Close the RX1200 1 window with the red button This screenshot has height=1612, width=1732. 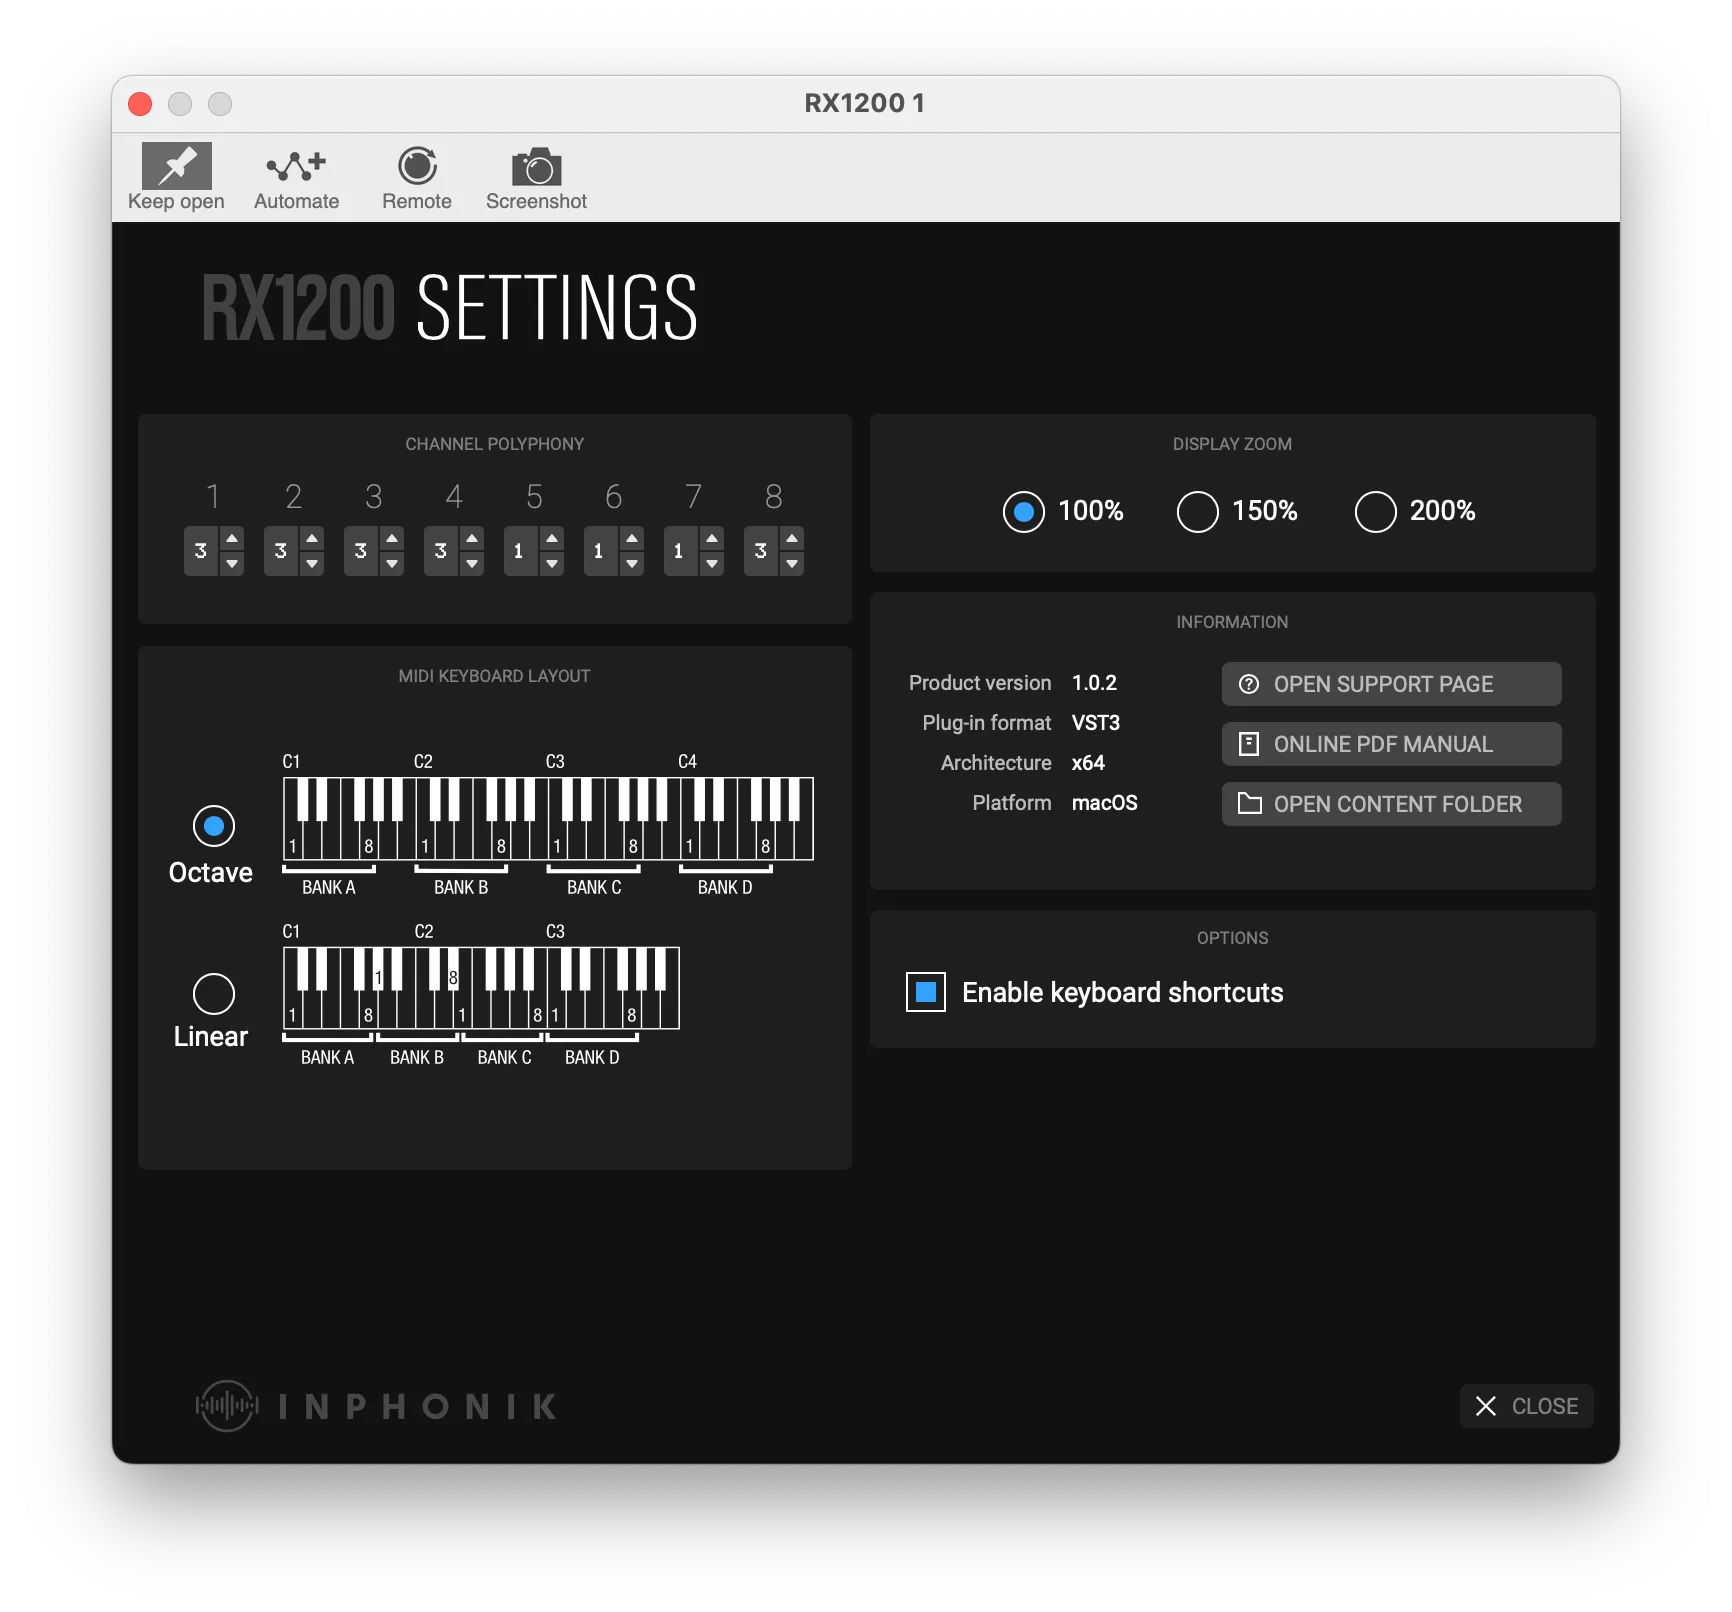[140, 104]
